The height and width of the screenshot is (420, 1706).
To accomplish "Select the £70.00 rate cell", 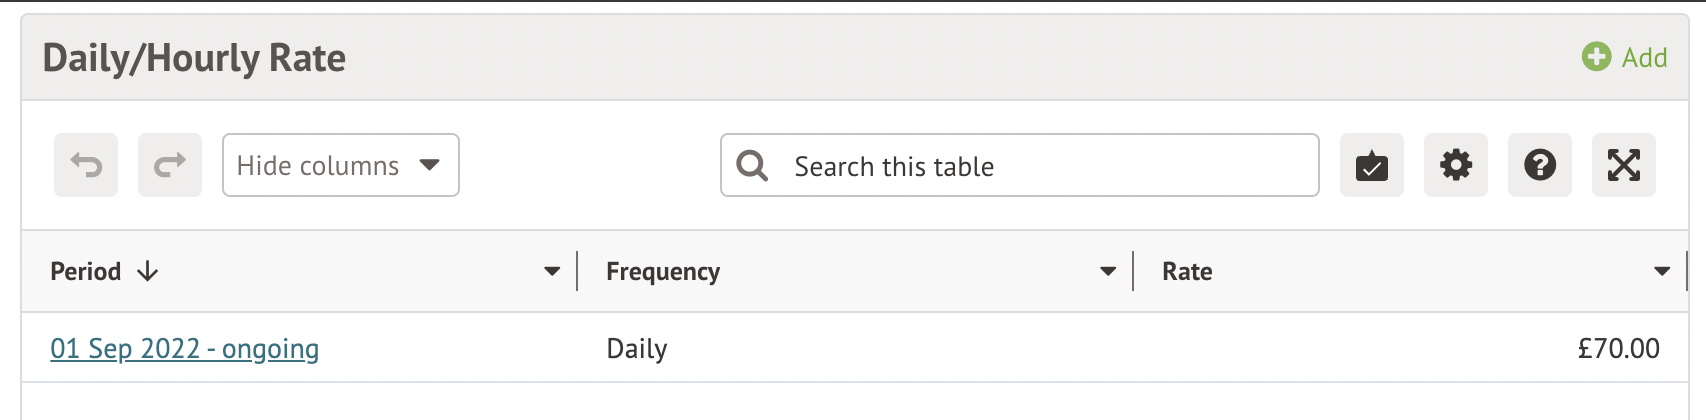I will tap(1617, 349).
